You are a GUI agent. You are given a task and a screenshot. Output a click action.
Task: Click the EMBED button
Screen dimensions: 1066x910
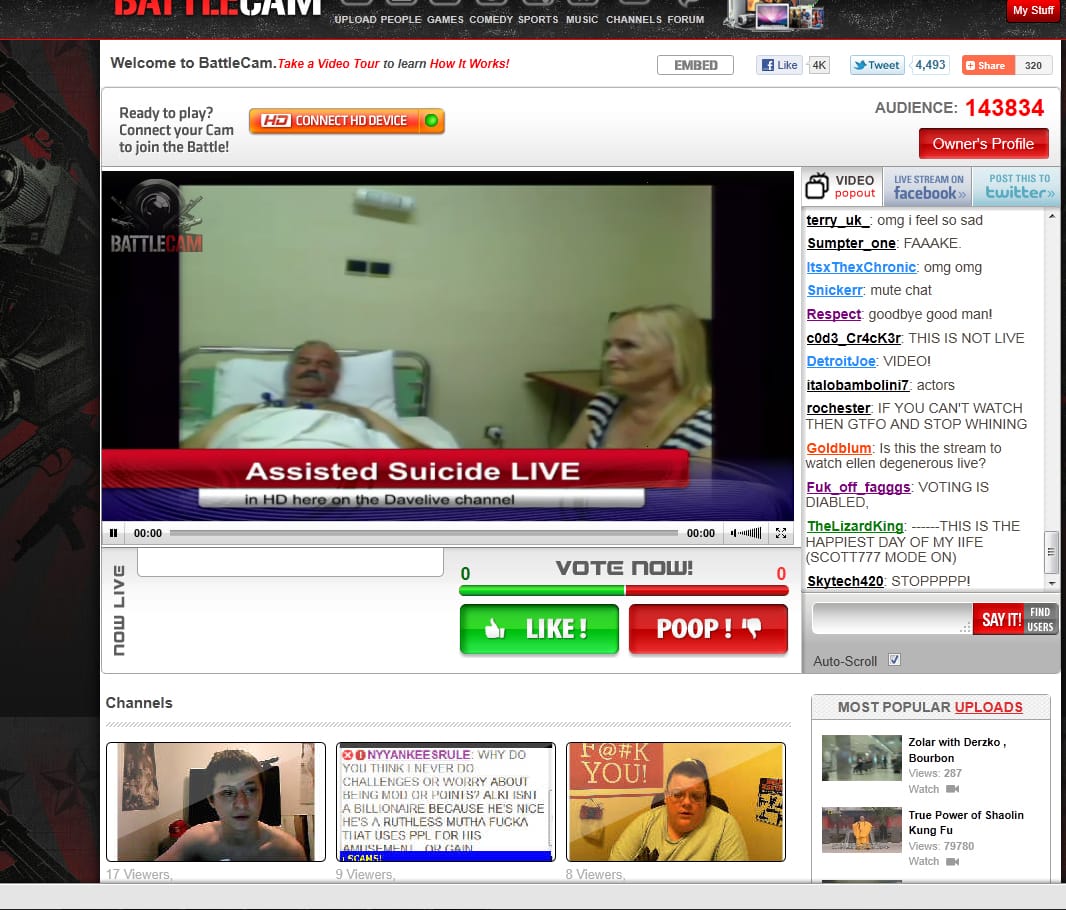[x=695, y=65]
